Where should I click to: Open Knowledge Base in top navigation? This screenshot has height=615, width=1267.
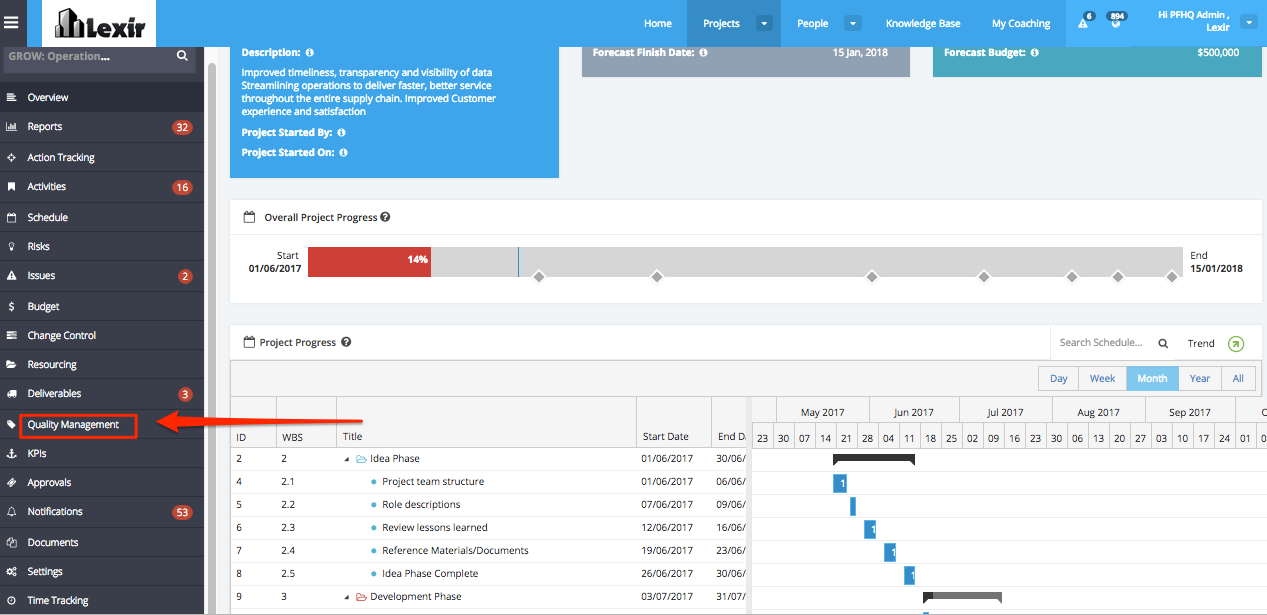[x=923, y=23]
